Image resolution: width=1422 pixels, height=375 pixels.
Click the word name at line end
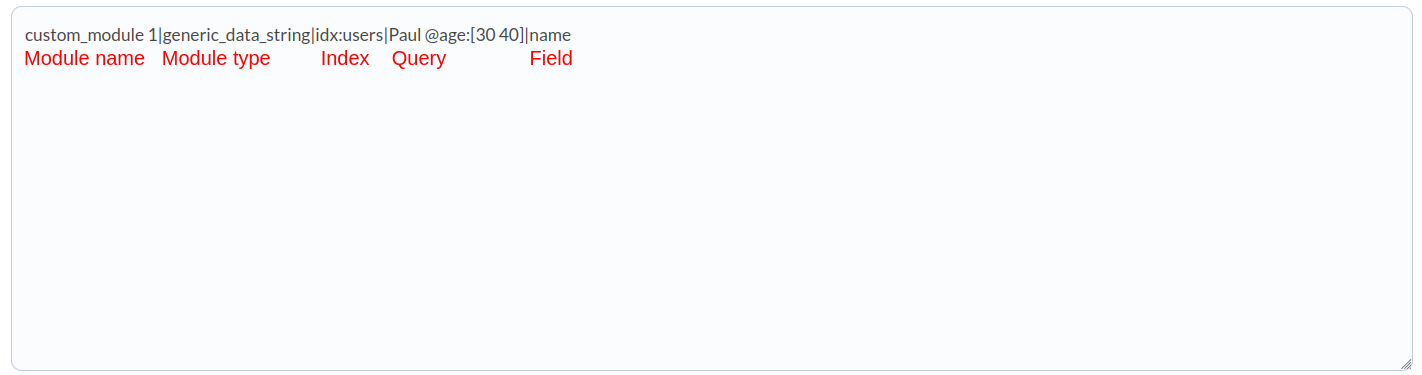pos(549,35)
